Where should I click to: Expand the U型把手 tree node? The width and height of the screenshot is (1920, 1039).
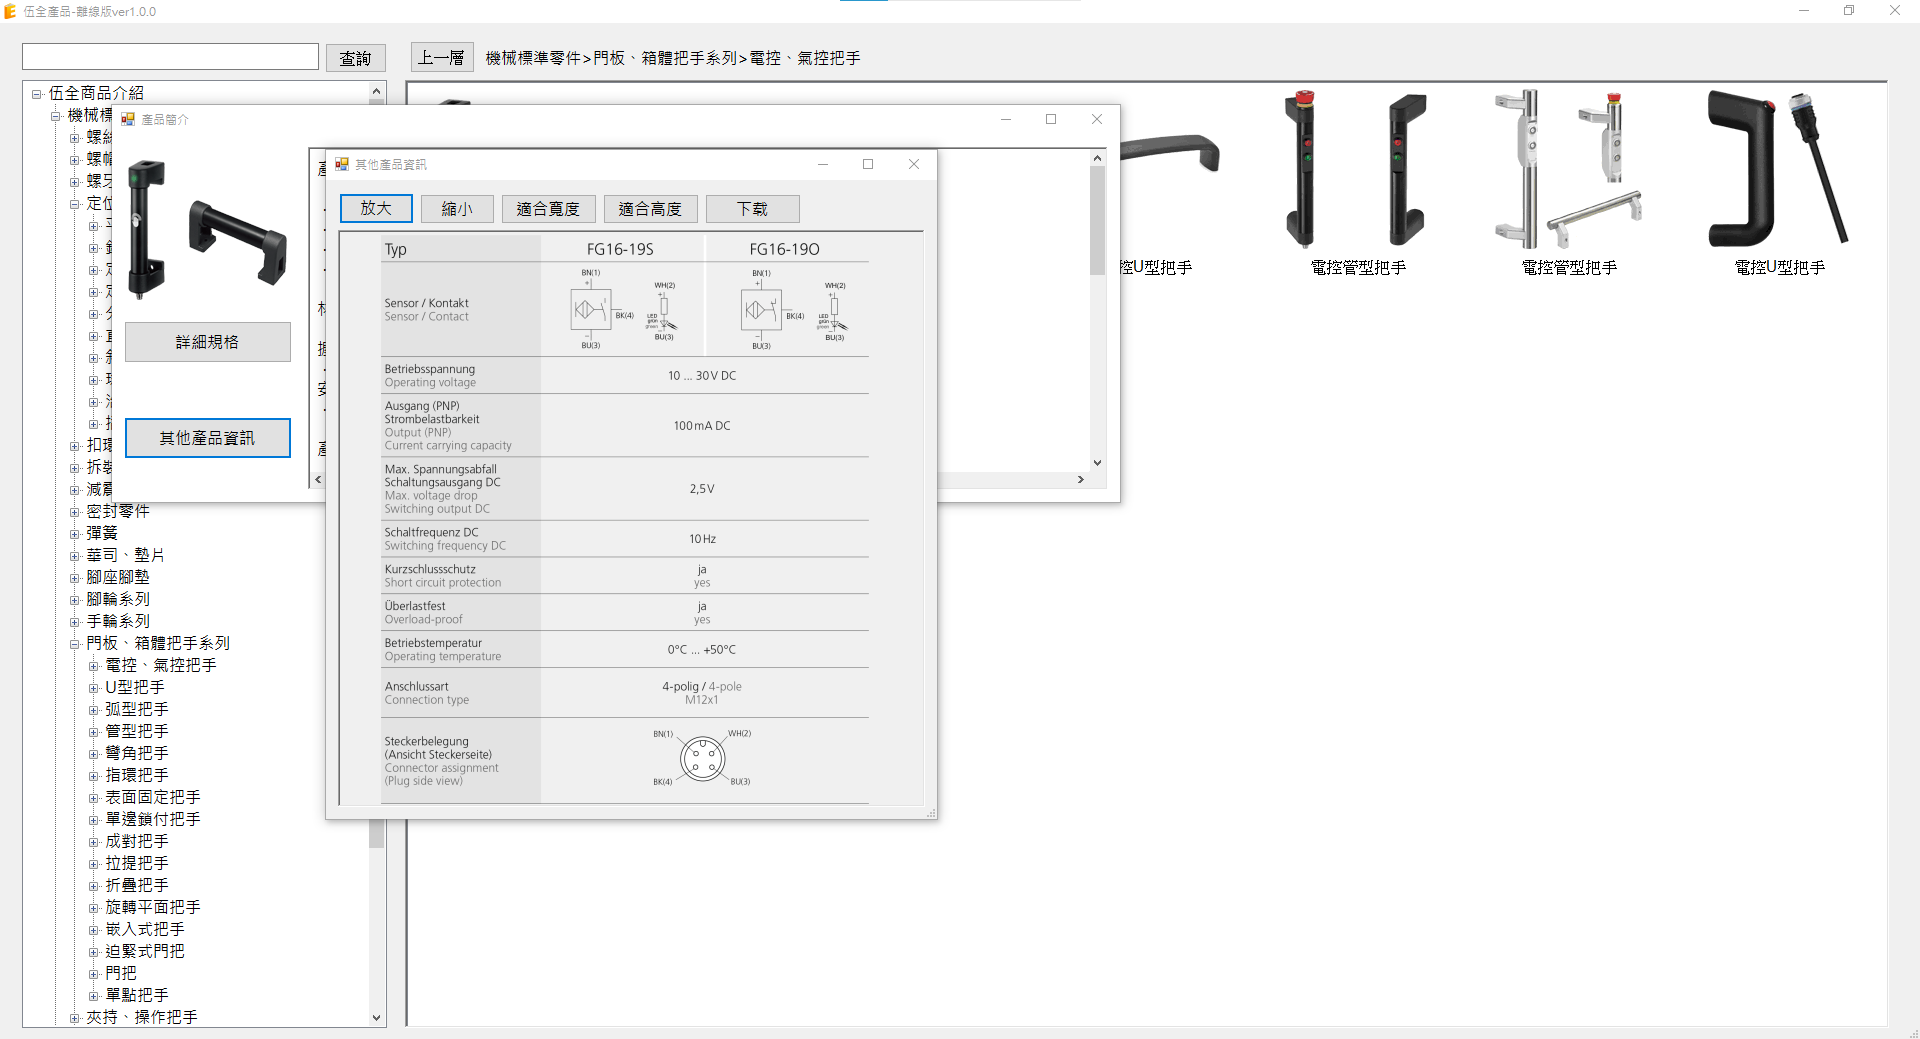pos(94,688)
